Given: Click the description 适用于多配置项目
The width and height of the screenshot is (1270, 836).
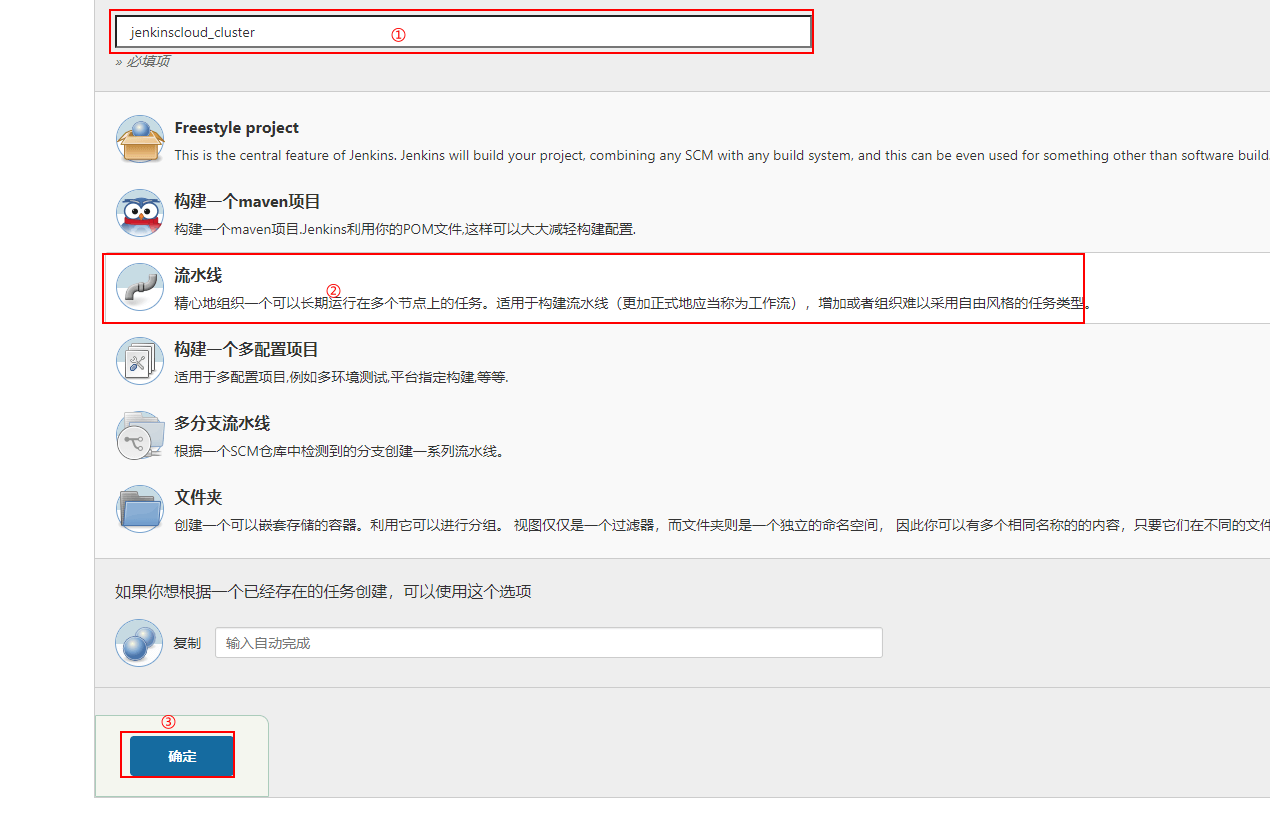Looking at the screenshot, I should click(x=341, y=377).
